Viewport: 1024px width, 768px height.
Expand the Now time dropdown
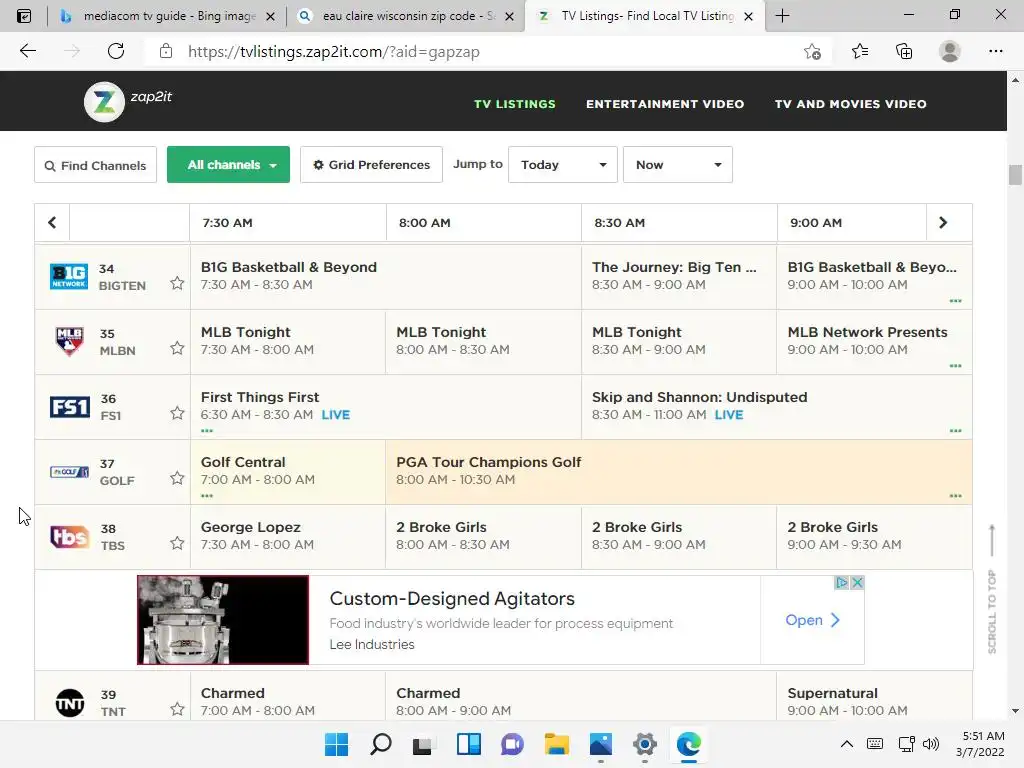pyautogui.click(x=677, y=165)
